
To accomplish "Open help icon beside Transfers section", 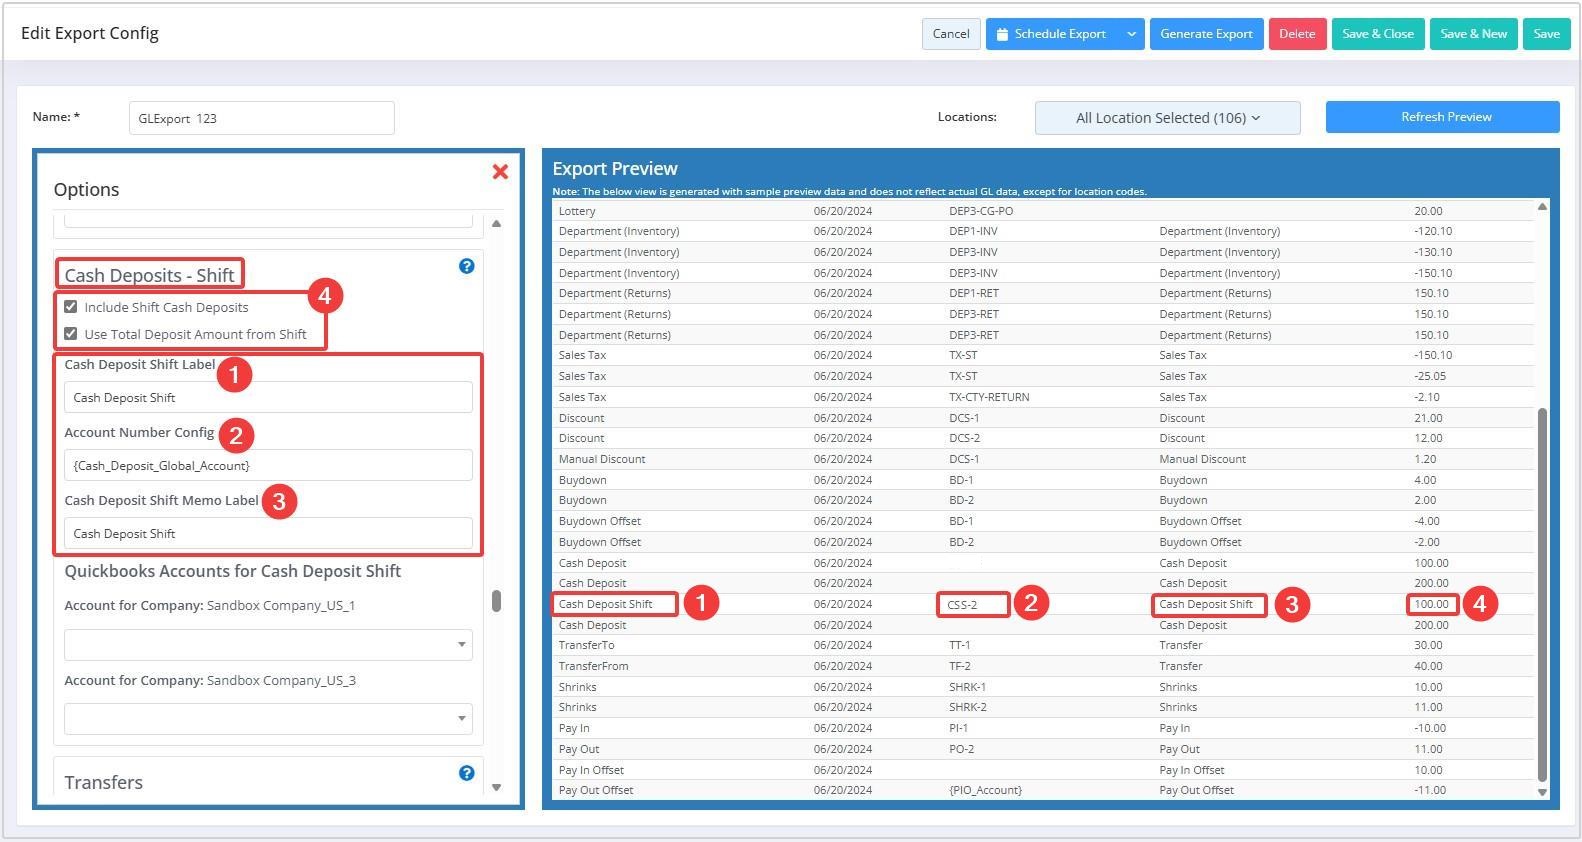I will point(466,773).
